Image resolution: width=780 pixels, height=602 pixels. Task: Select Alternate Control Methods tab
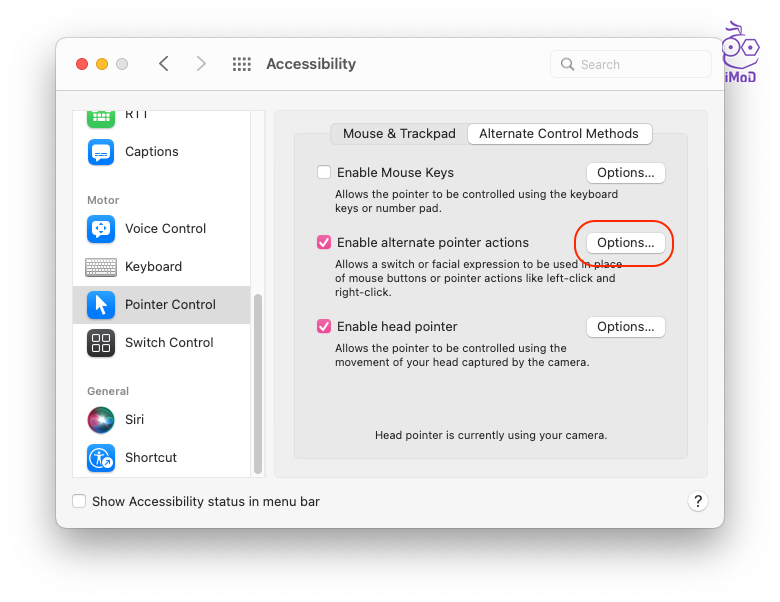[558, 134]
